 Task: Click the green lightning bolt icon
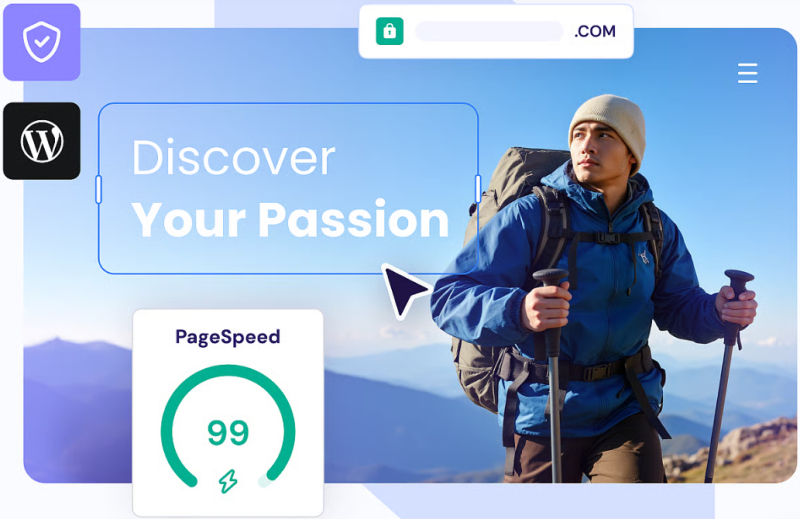(x=228, y=481)
